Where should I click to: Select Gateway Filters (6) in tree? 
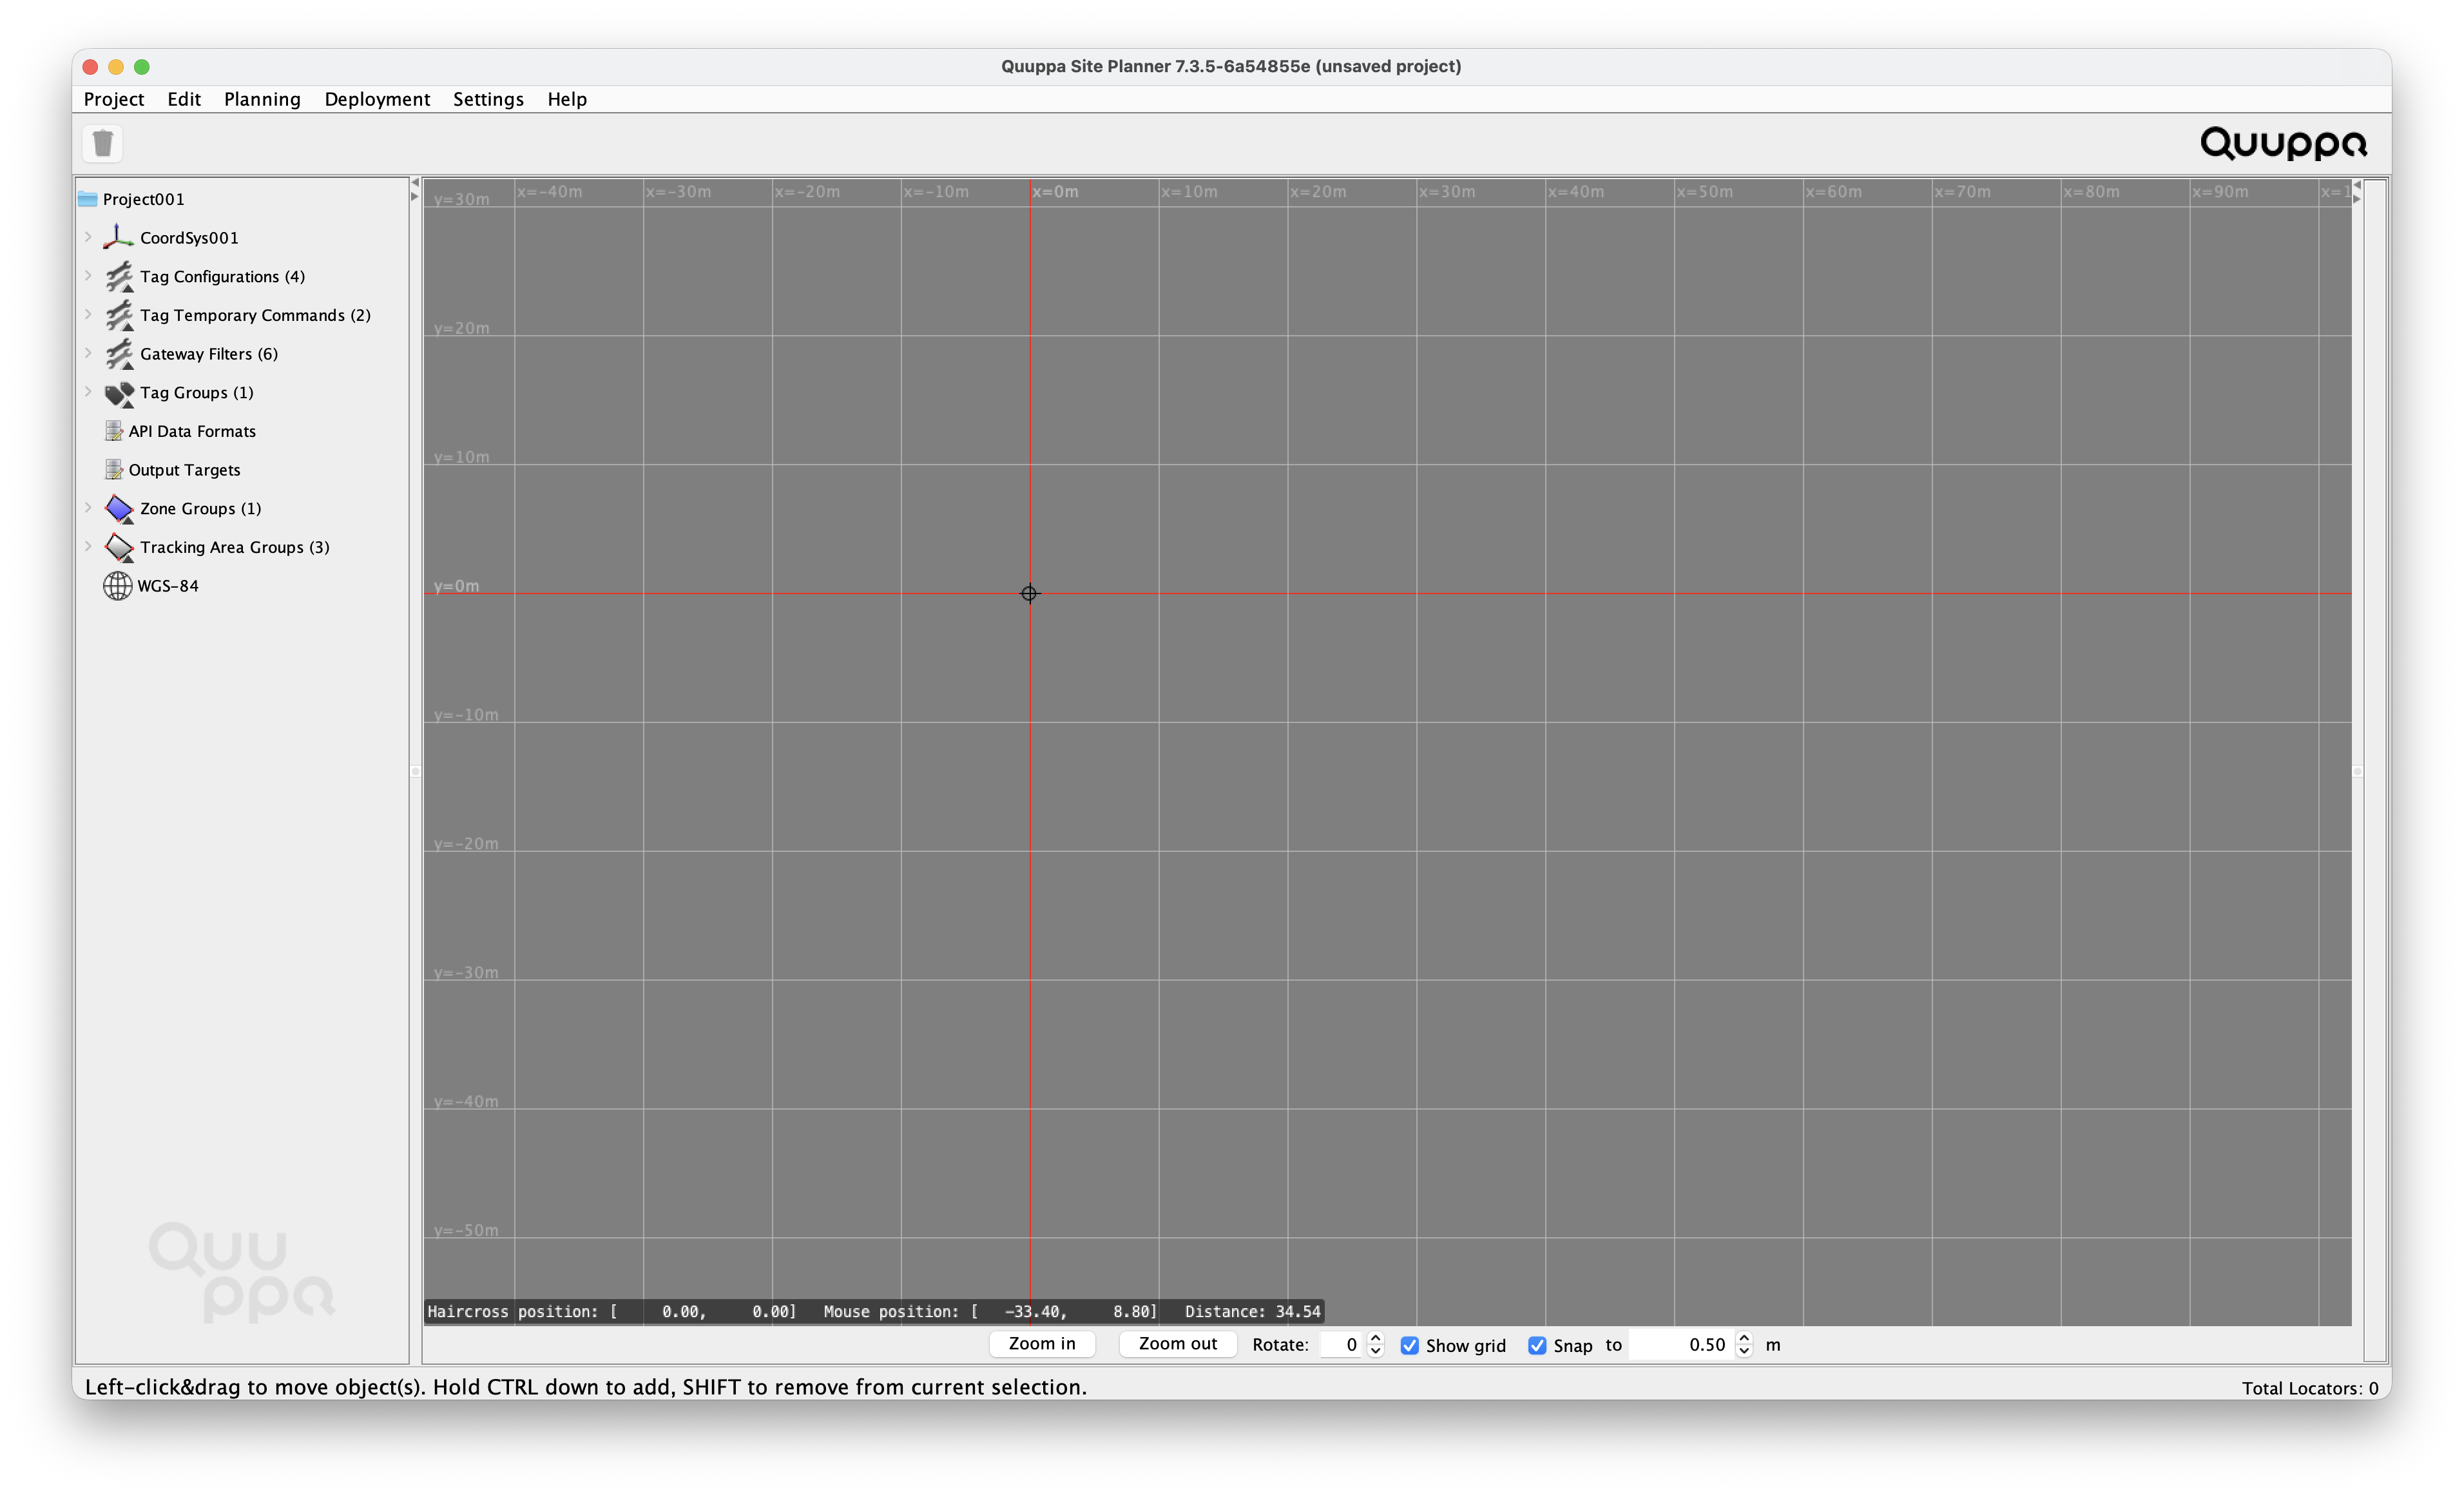click(209, 354)
